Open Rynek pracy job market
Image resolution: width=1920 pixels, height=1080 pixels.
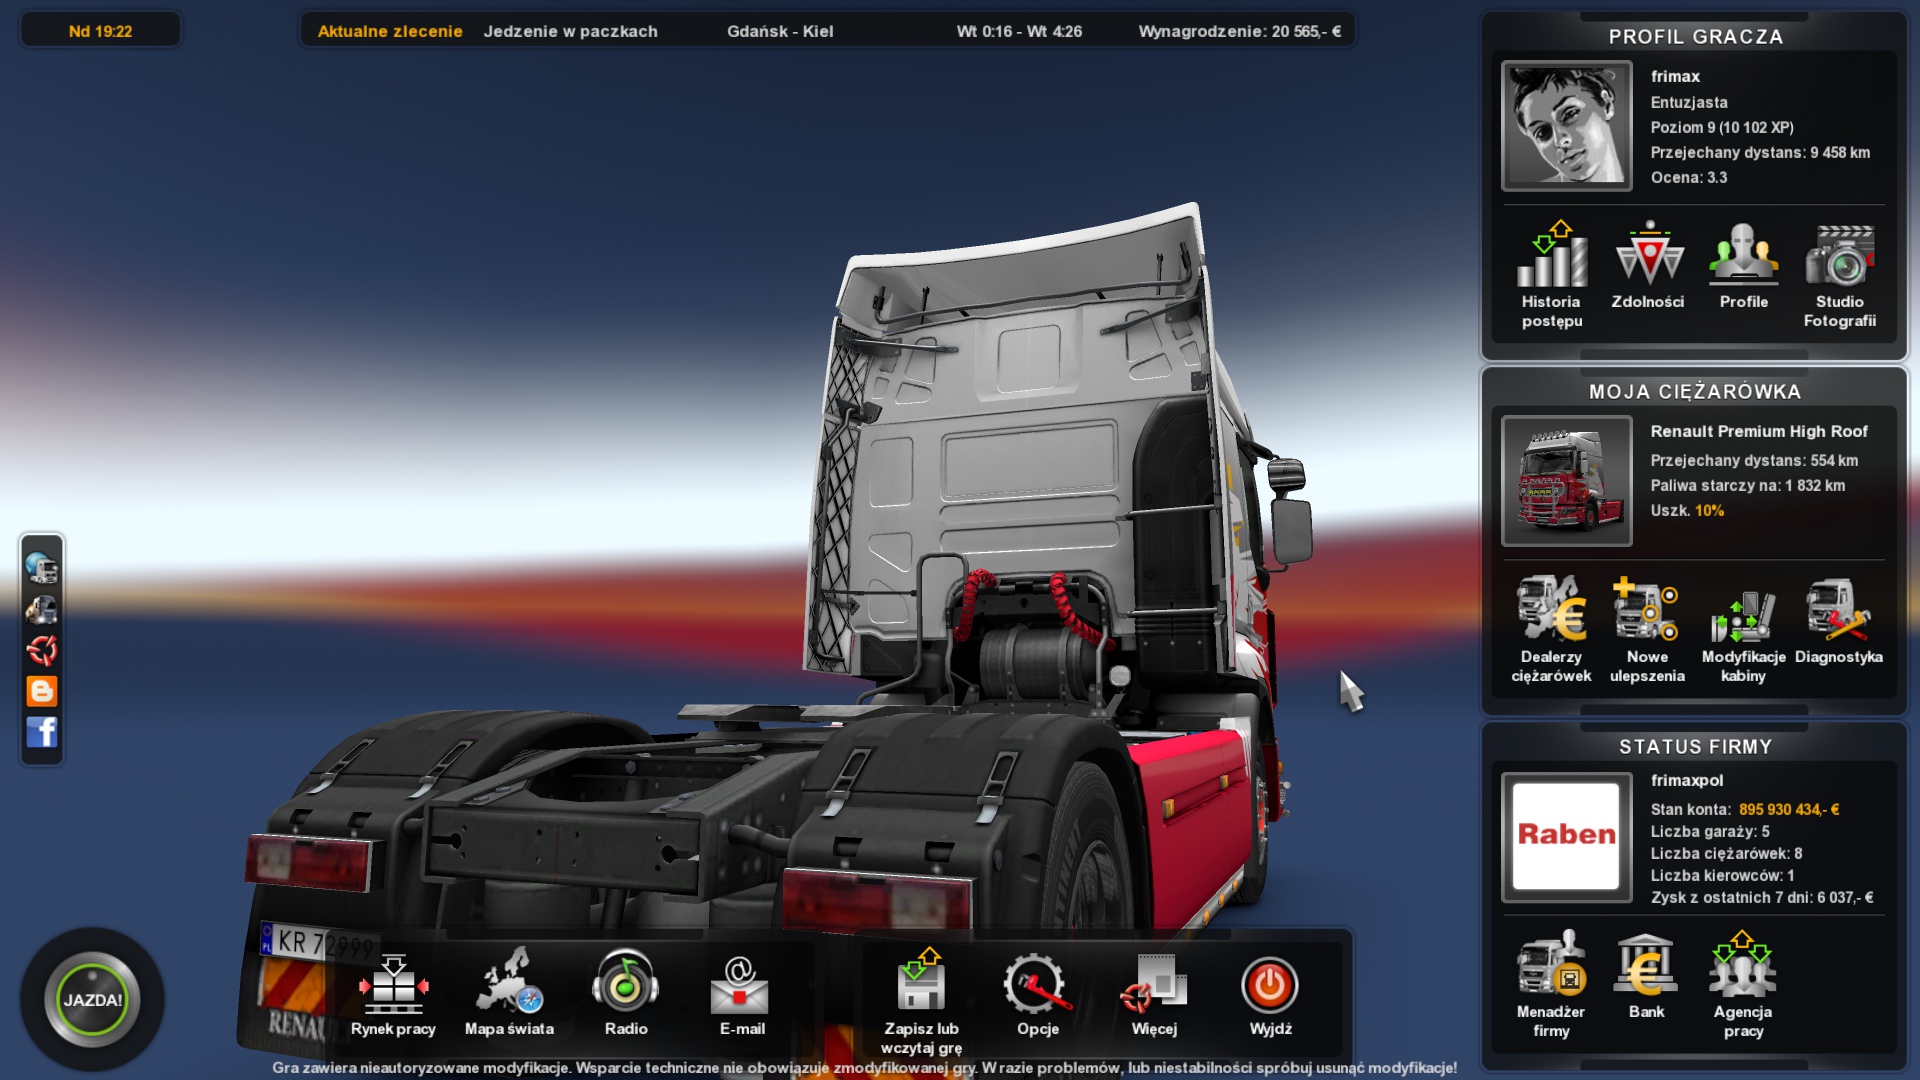pyautogui.click(x=393, y=986)
